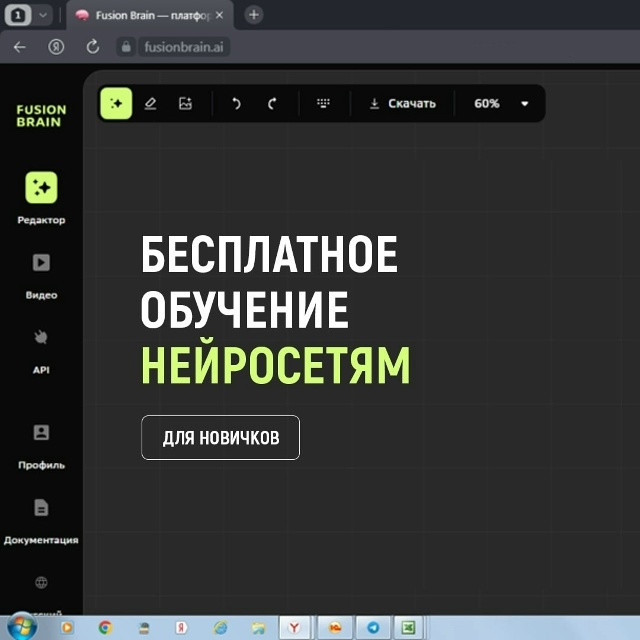Close the Fusion Brain tab
640x640 pixels.
pos(219,15)
